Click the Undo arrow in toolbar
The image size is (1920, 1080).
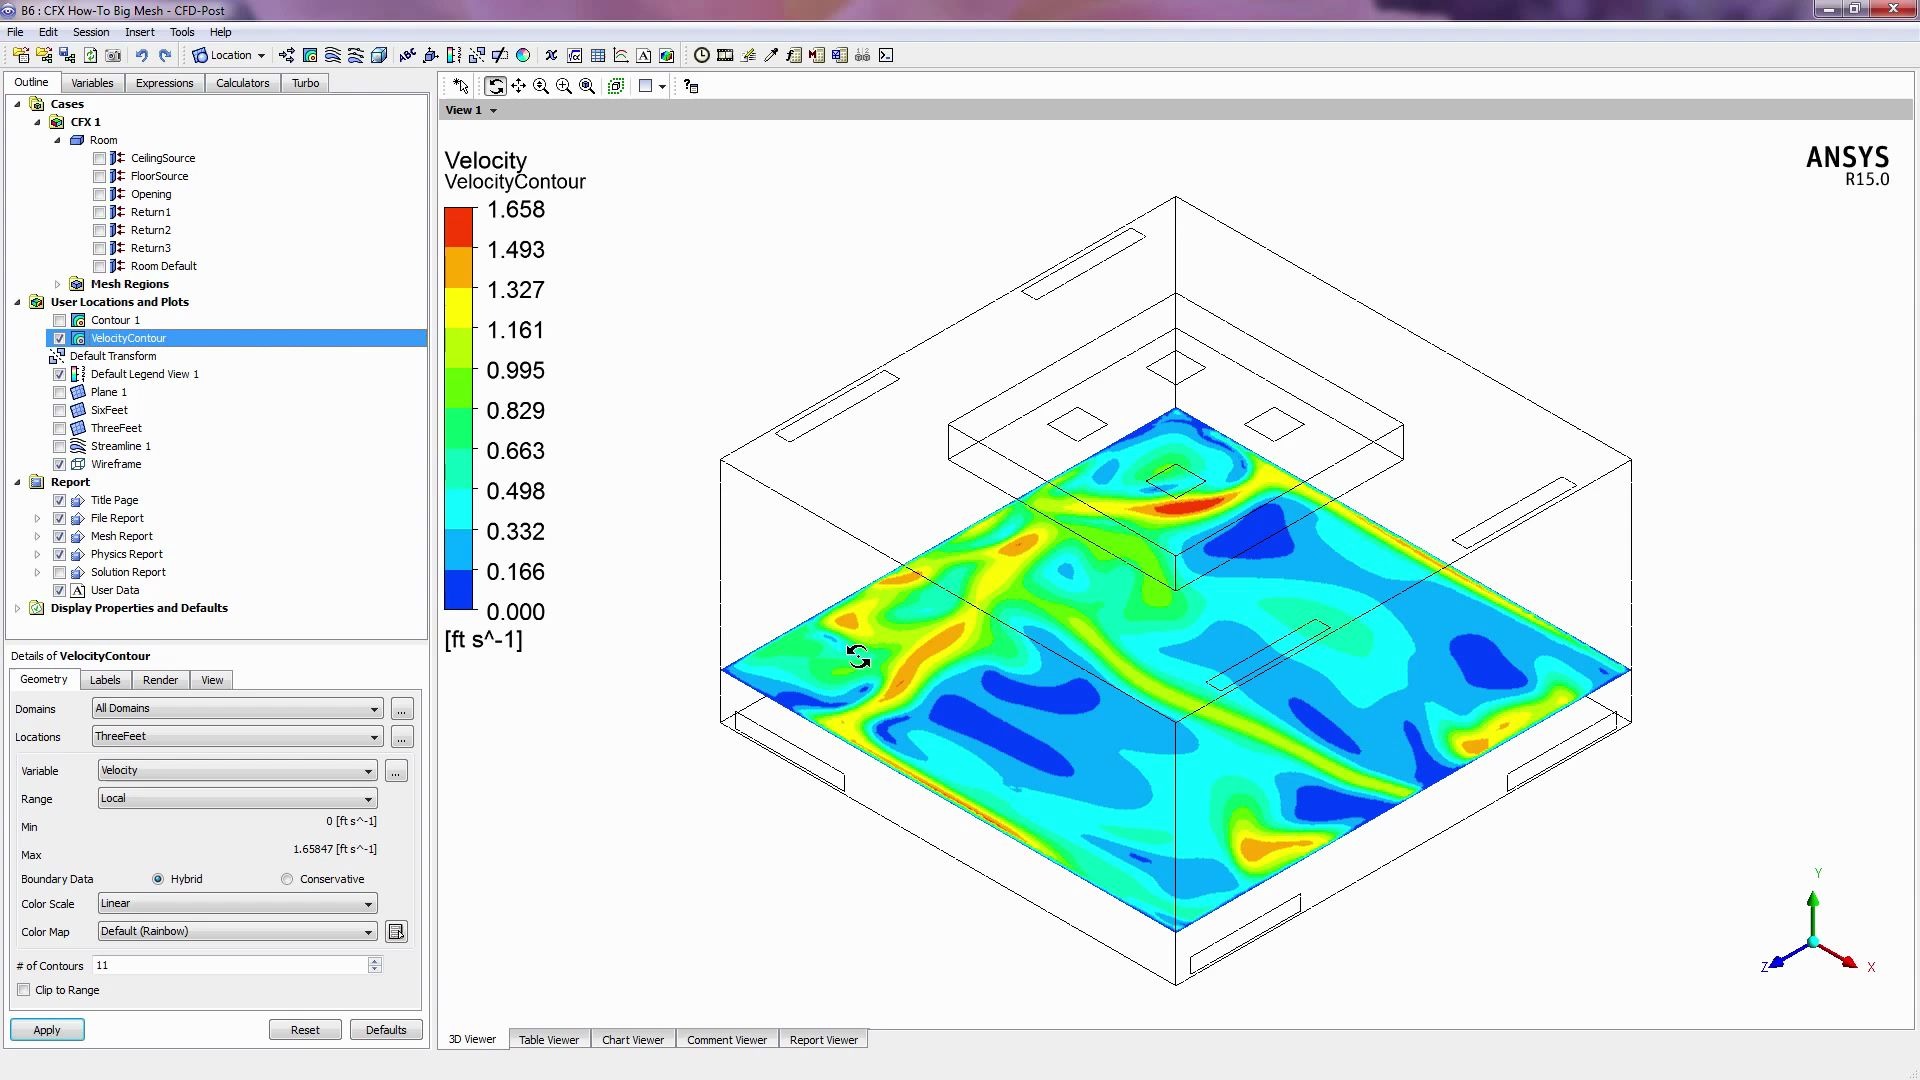click(x=142, y=55)
